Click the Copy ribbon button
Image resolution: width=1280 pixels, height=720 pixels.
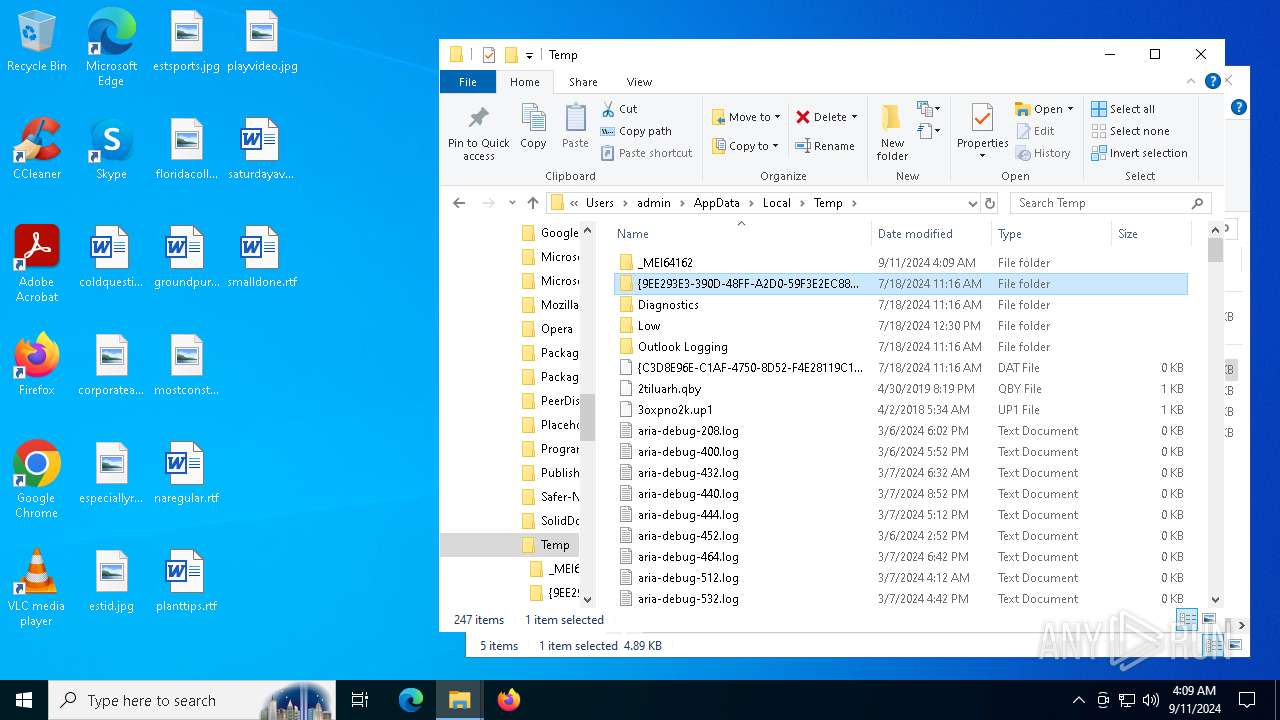[x=533, y=127]
